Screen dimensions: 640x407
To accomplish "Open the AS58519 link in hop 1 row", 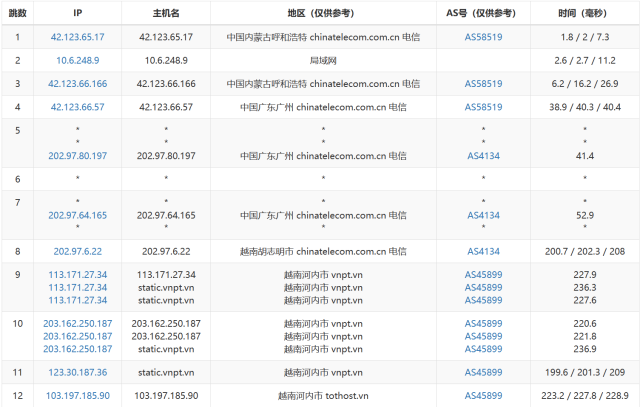I will pos(483,37).
